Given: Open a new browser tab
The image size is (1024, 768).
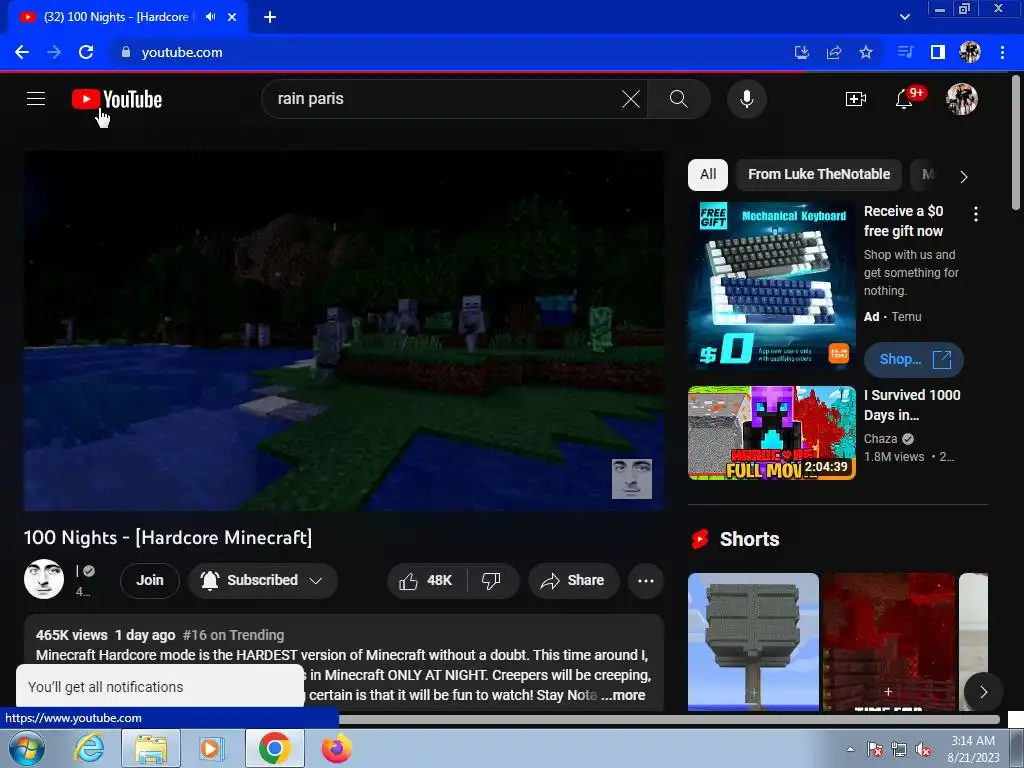Looking at the screenshot, I should (270, 17).
